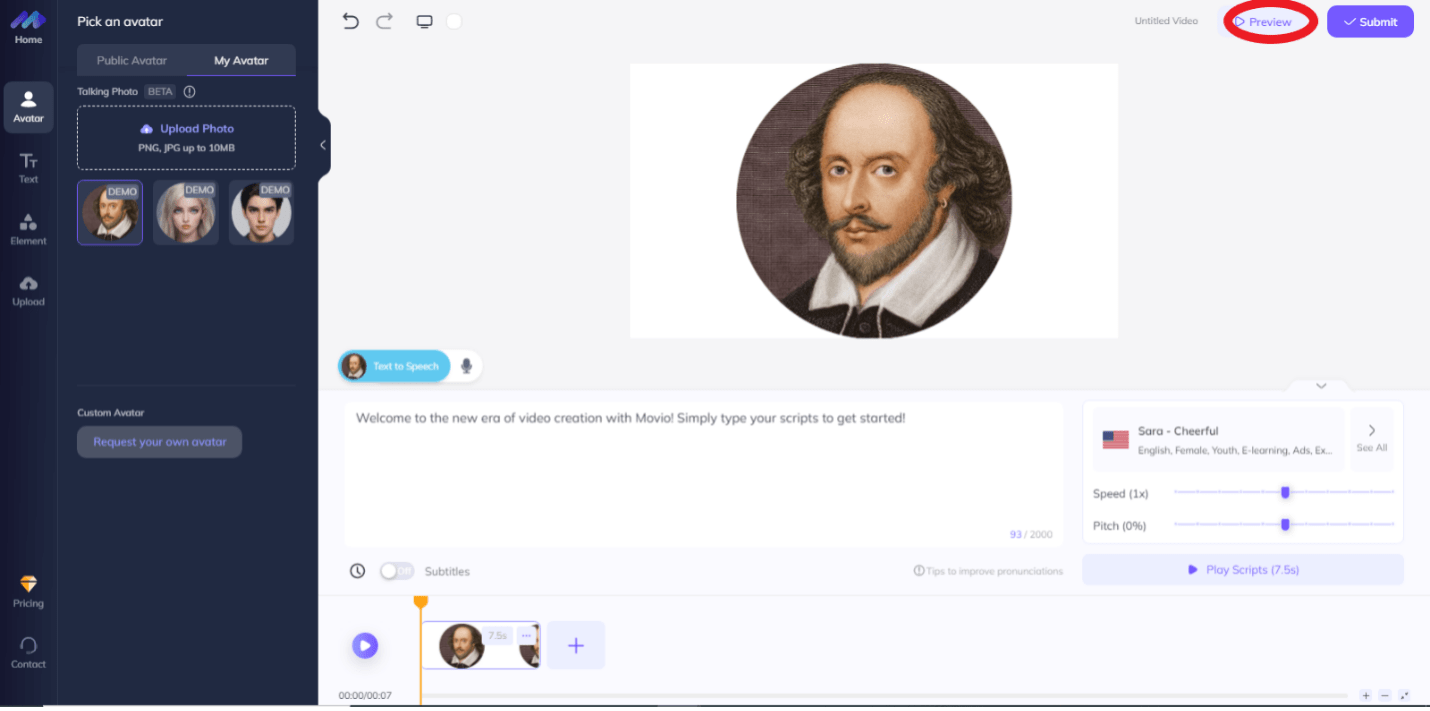Toggle the Subtitles switch
Screen dimensions: 1430x711
pos(397,571)
